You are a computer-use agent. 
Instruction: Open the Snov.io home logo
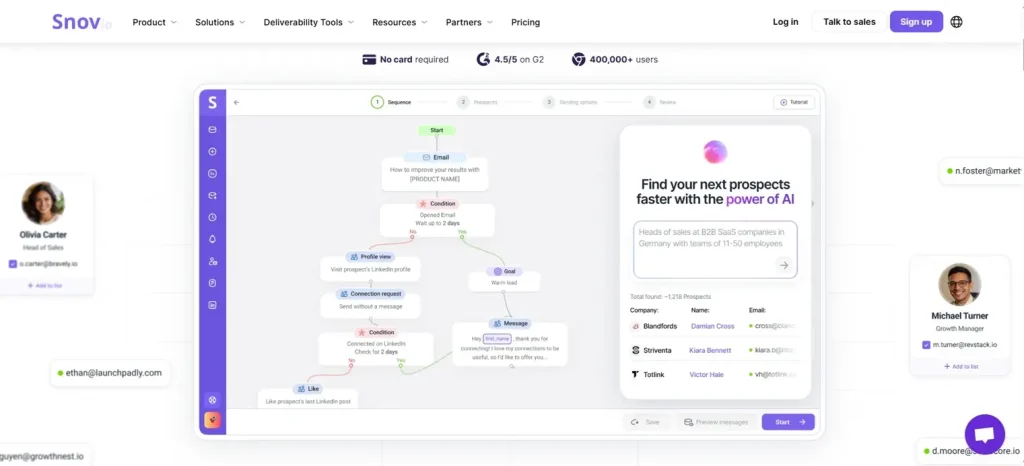(x=82, y=22)
